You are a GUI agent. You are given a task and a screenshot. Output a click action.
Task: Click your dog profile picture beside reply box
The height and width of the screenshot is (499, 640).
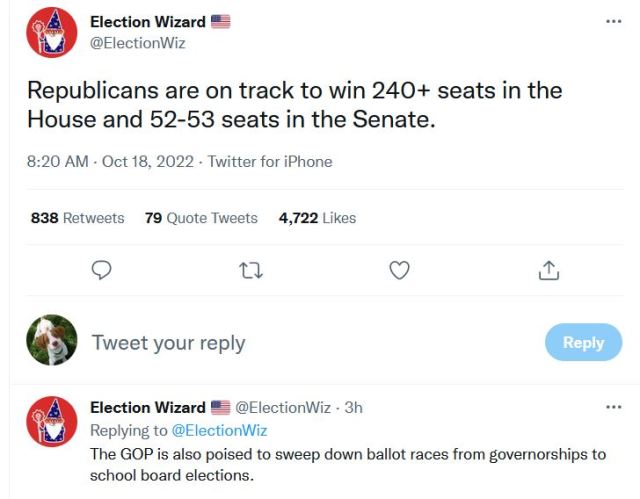[52, 341]
